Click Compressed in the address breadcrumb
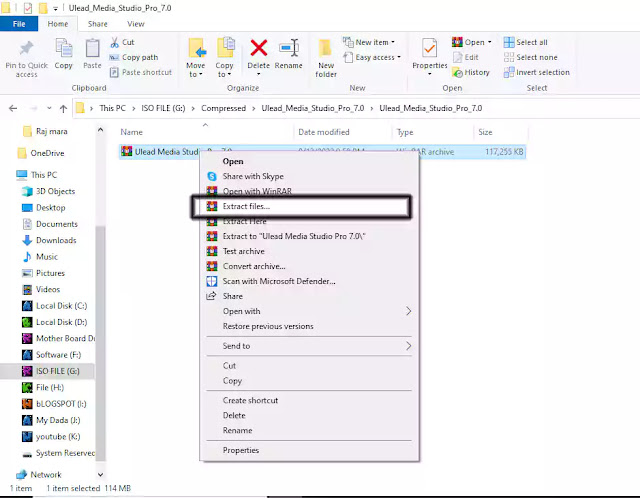 pos(223,108)
